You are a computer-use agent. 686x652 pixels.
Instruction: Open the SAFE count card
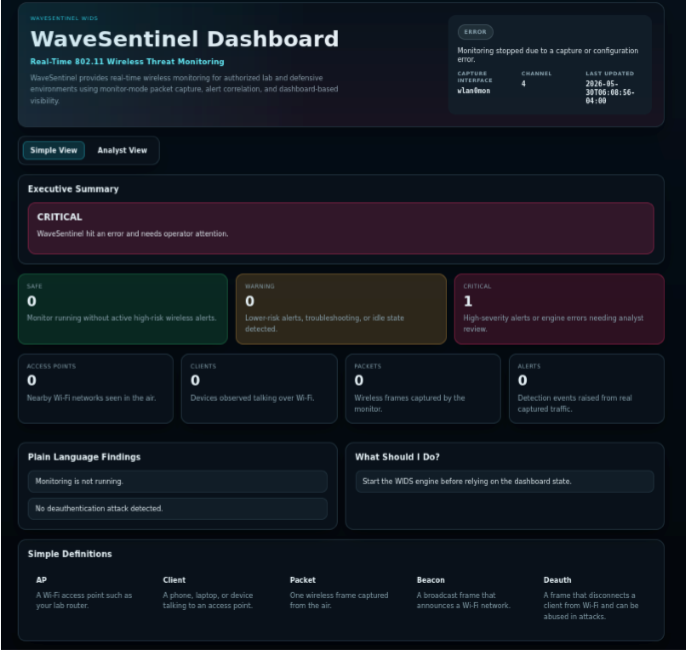point(123,309)
